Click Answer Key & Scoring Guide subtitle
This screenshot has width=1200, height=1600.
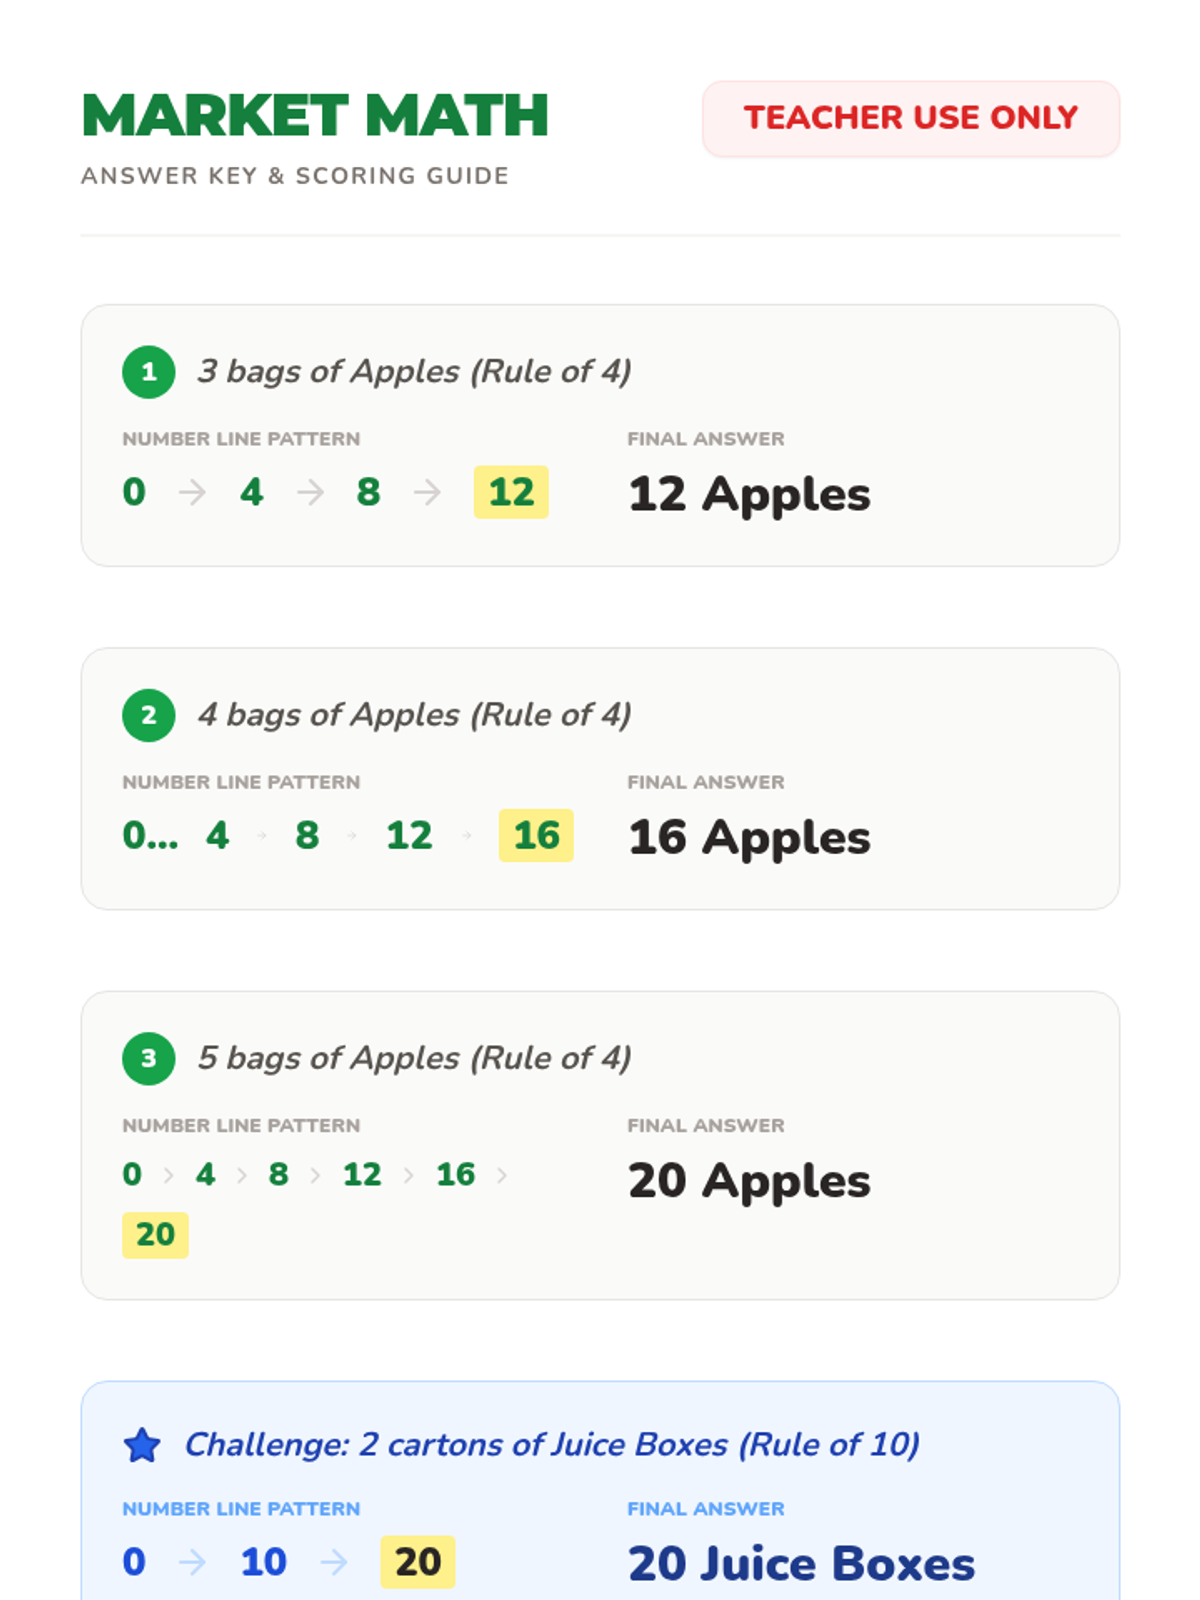295,176
